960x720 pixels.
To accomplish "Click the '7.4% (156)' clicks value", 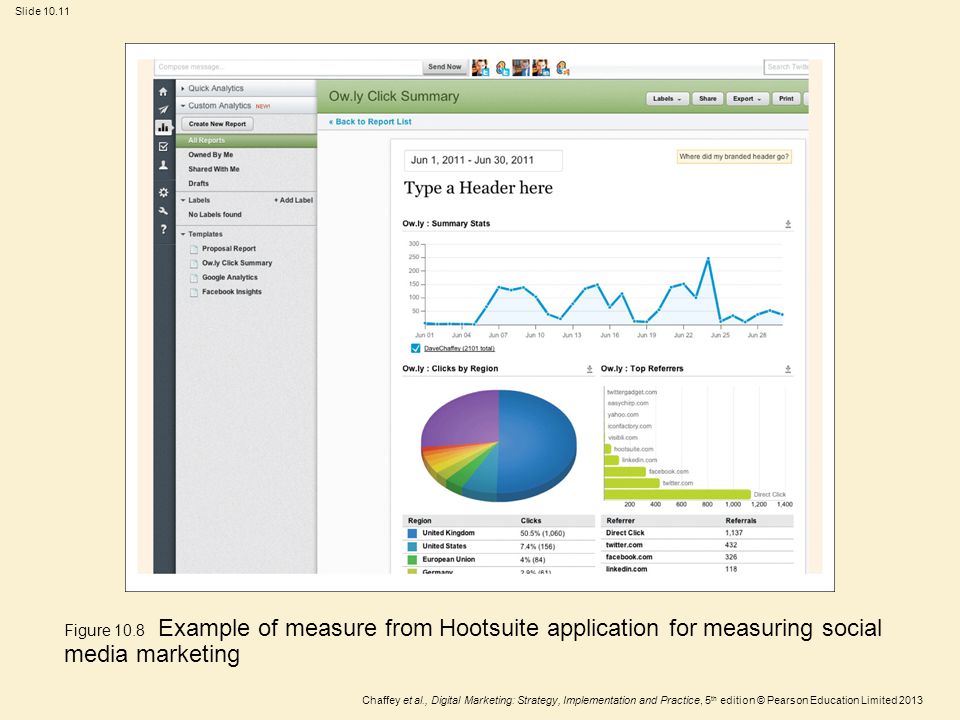I will (538, 546).
